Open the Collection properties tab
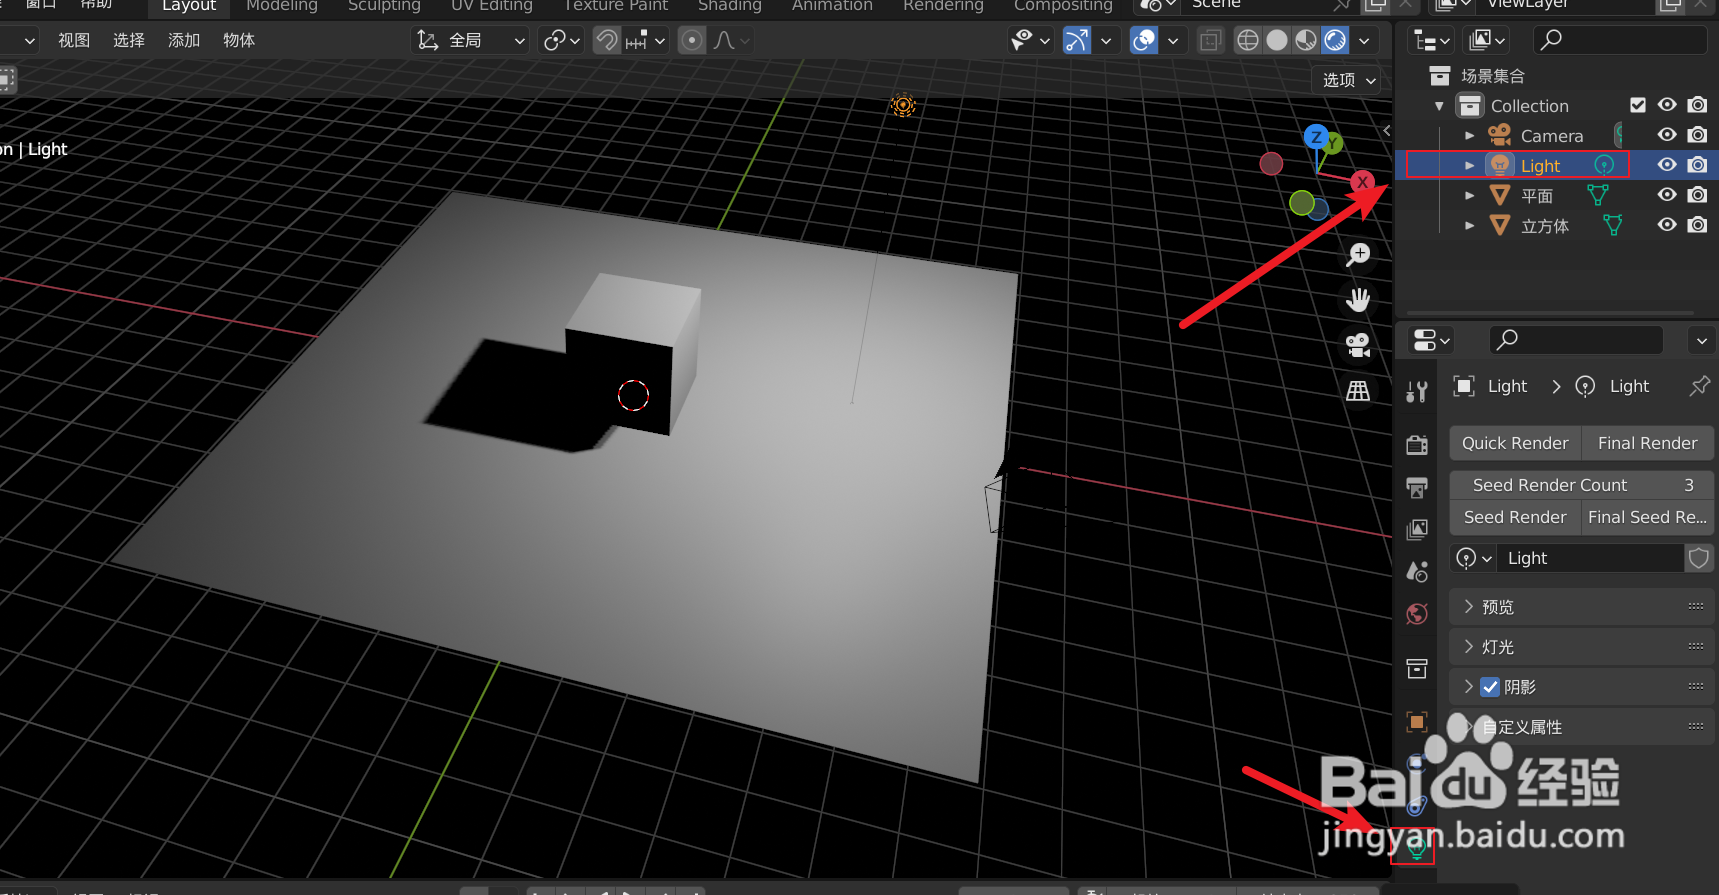Screen dimensions: 1719x895 click(1417, 668)
